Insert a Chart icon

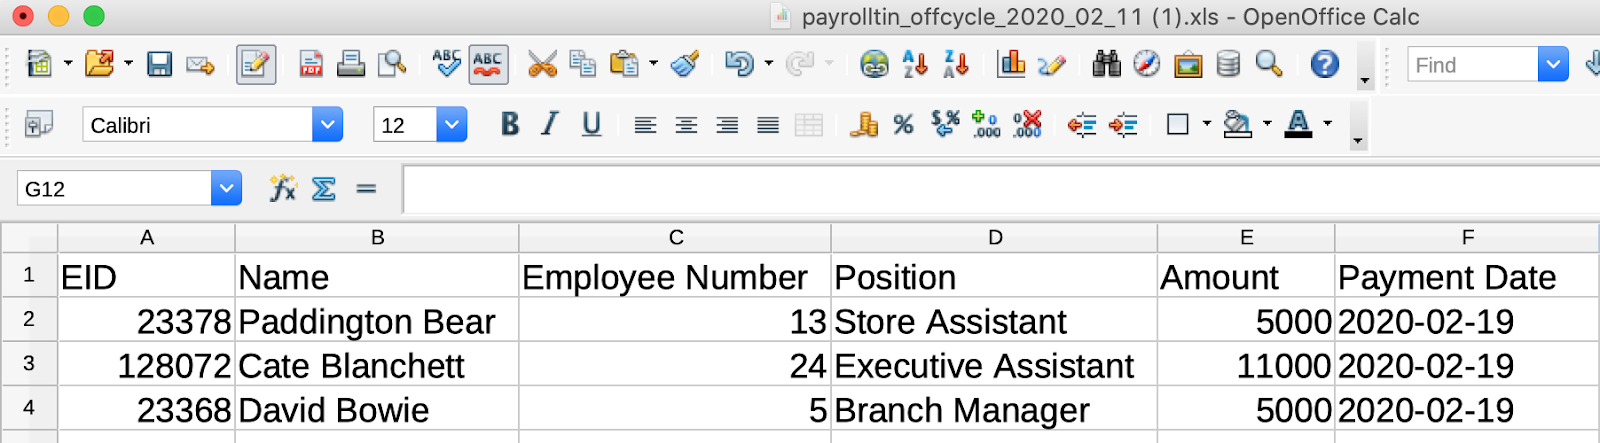tap(1011, 65)
